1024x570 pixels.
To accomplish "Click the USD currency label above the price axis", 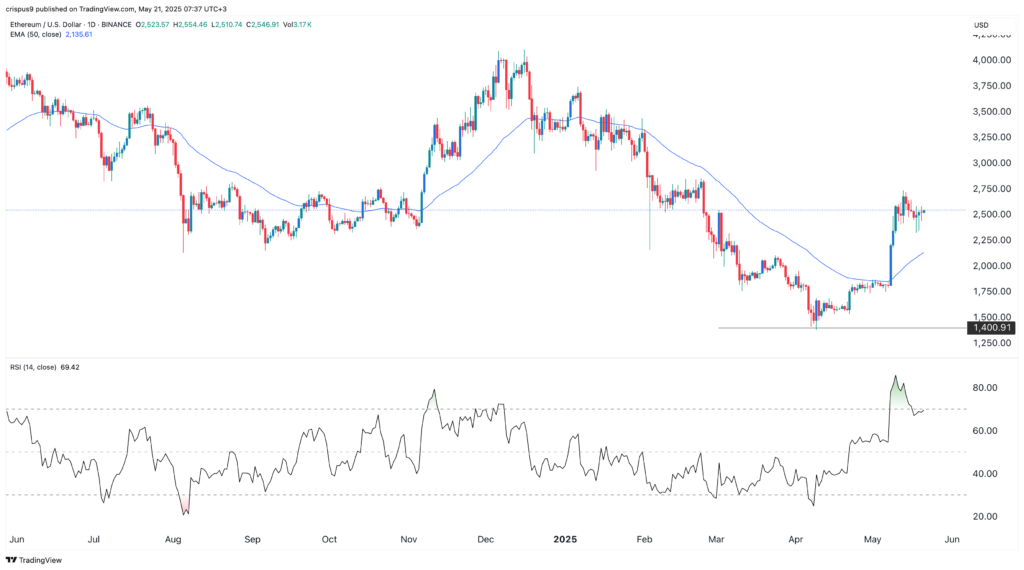I will 985,23.
